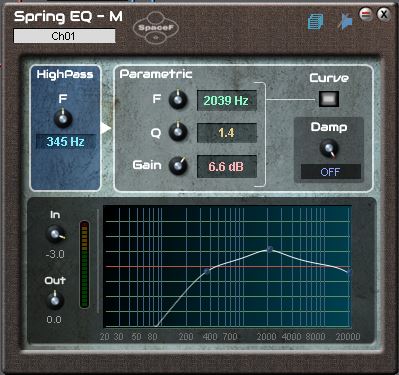Click the Ch01 channel name field

click(64, 36)
